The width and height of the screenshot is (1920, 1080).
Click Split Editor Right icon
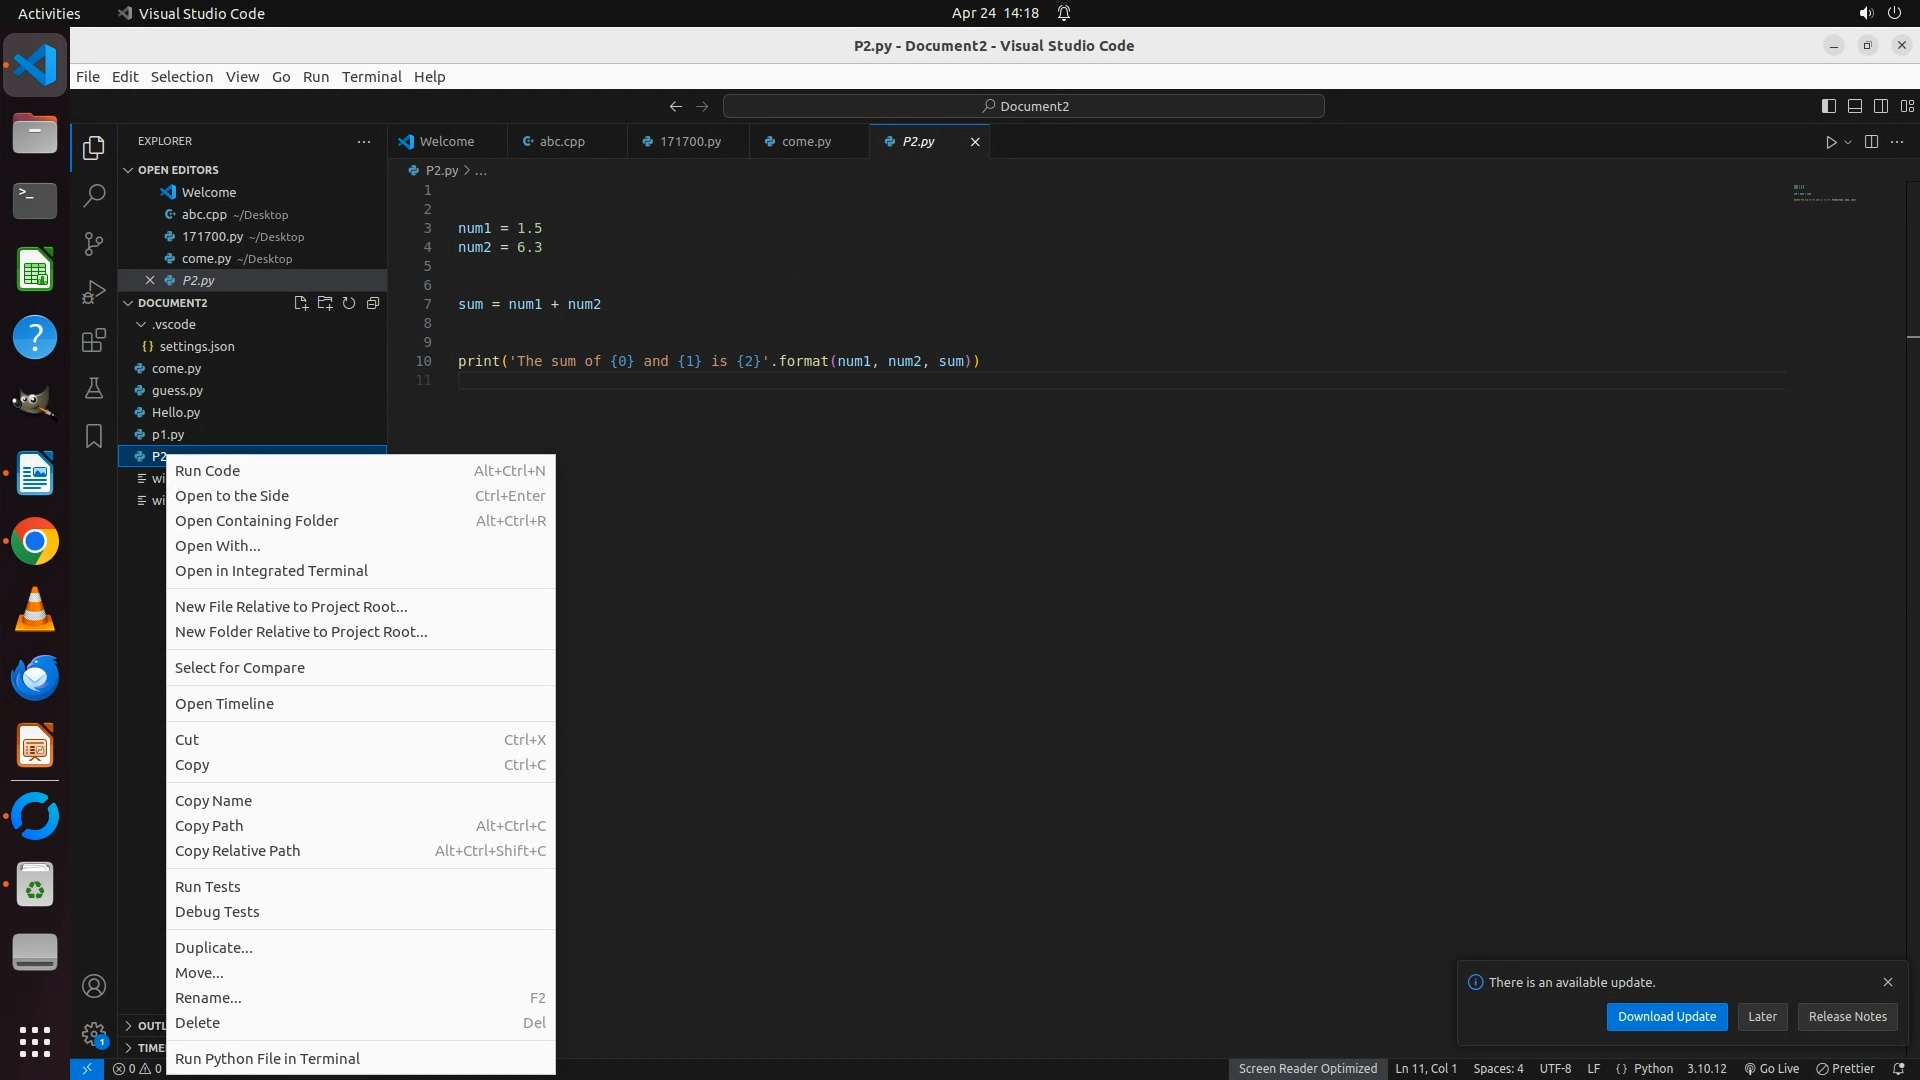(x=1871, y=142)
